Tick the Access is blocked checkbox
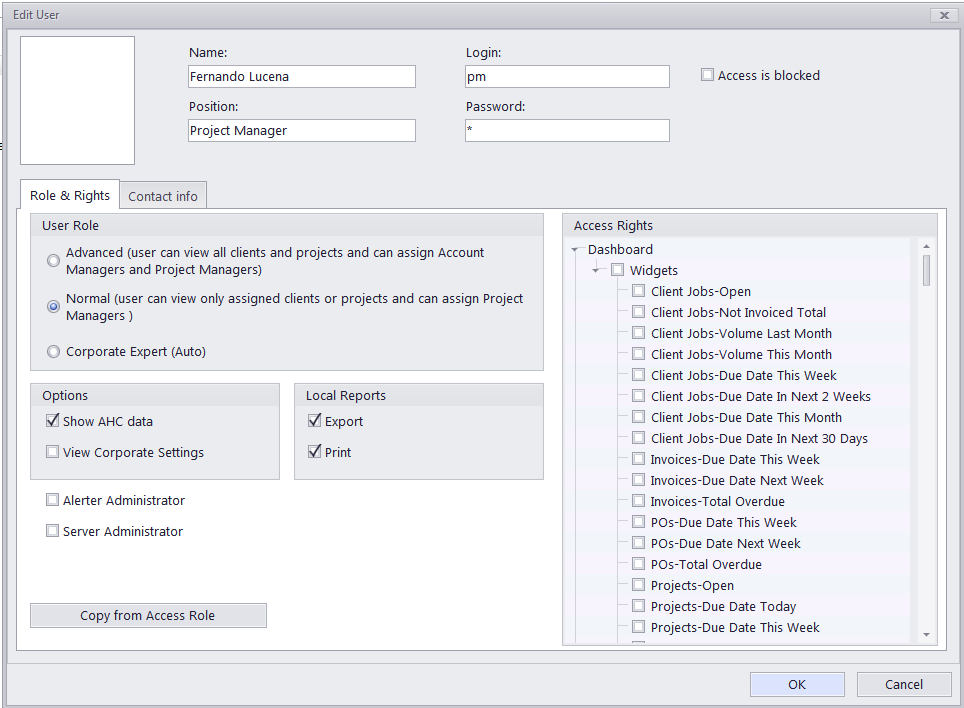 point(708,75)
